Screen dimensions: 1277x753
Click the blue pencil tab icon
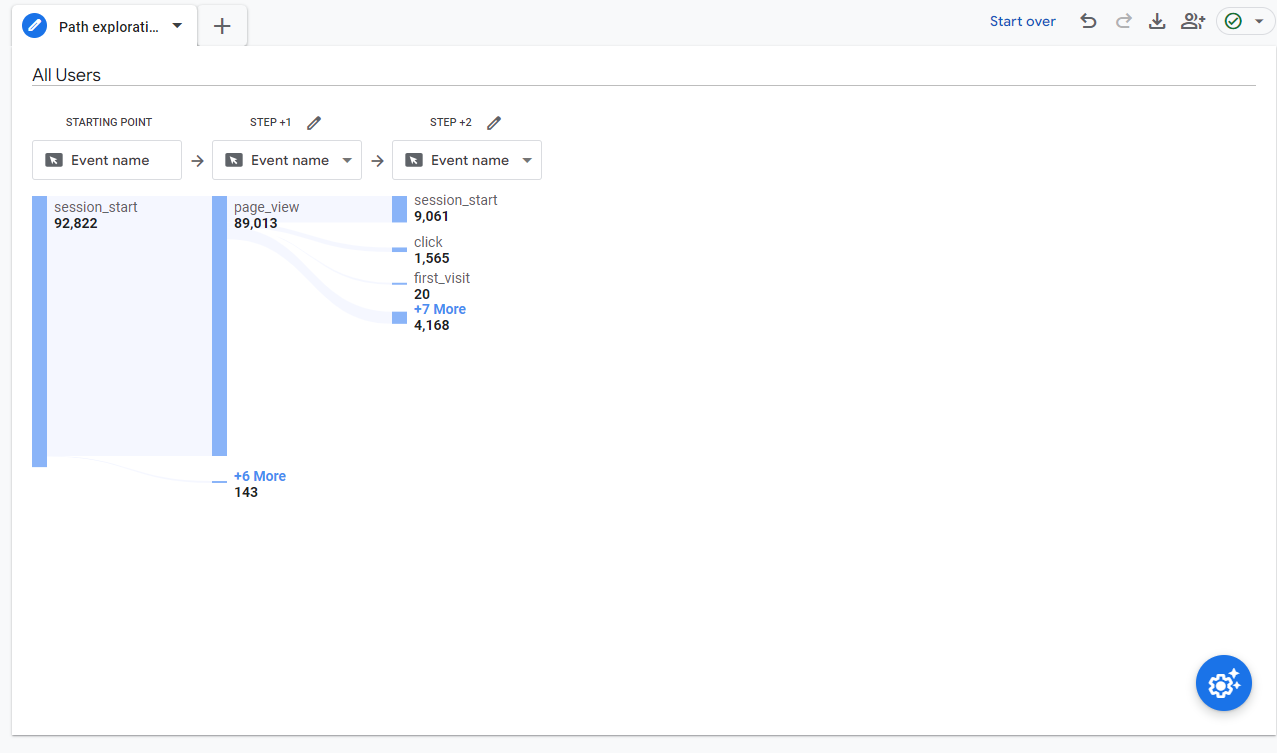point(35,26)
